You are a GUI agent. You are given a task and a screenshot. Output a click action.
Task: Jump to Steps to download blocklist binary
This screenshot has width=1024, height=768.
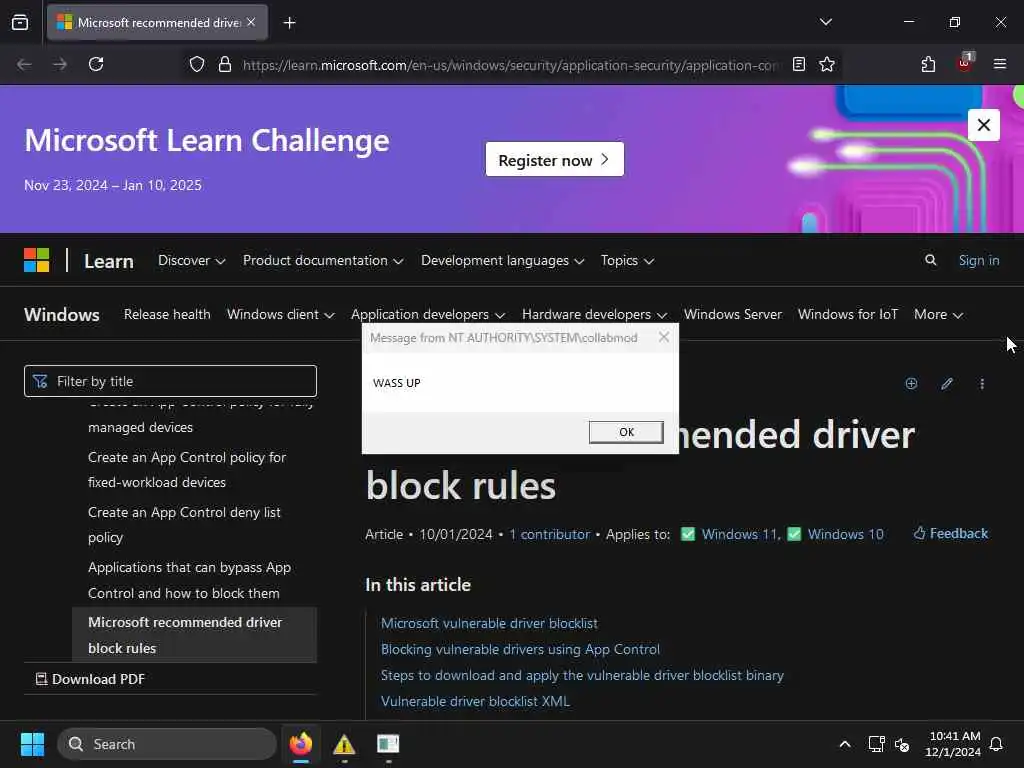582,675
